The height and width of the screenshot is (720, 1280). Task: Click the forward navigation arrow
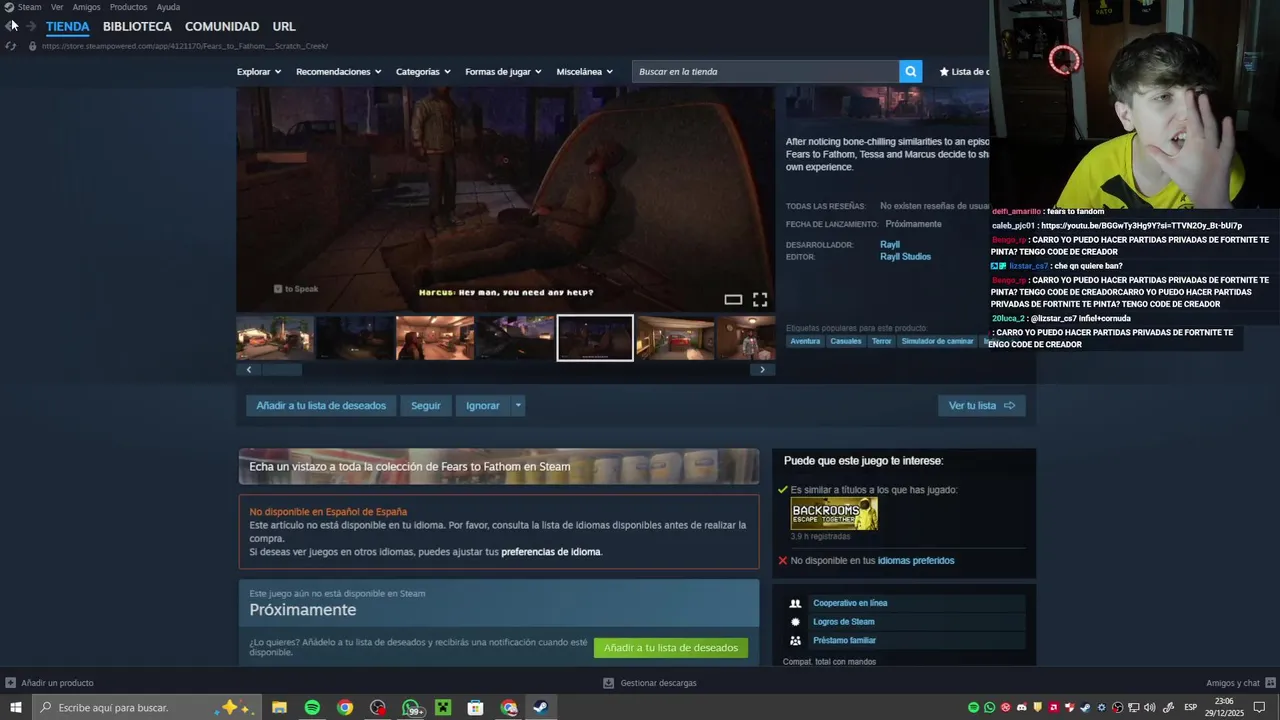pyautogui.click(x=31, y=26)
